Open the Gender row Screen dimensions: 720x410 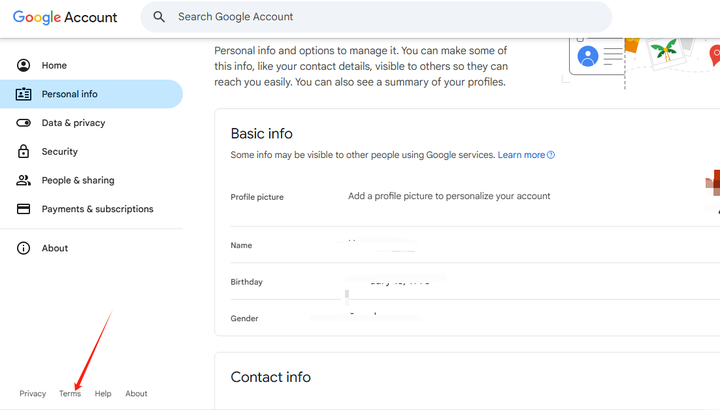pos(475,318)
